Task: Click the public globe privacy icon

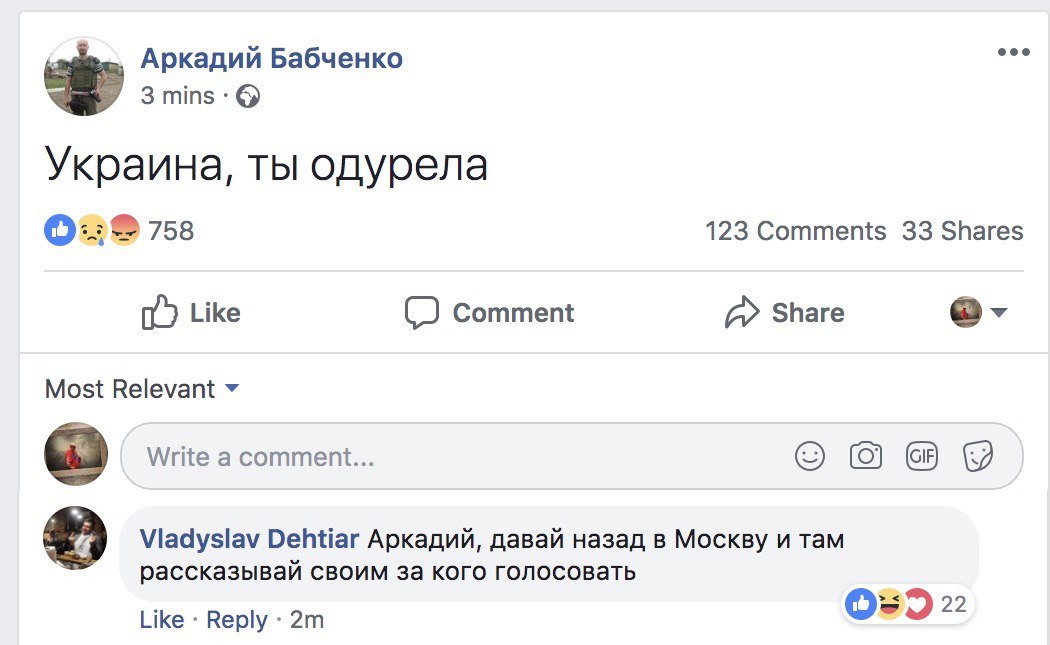Action: [248, 96]
